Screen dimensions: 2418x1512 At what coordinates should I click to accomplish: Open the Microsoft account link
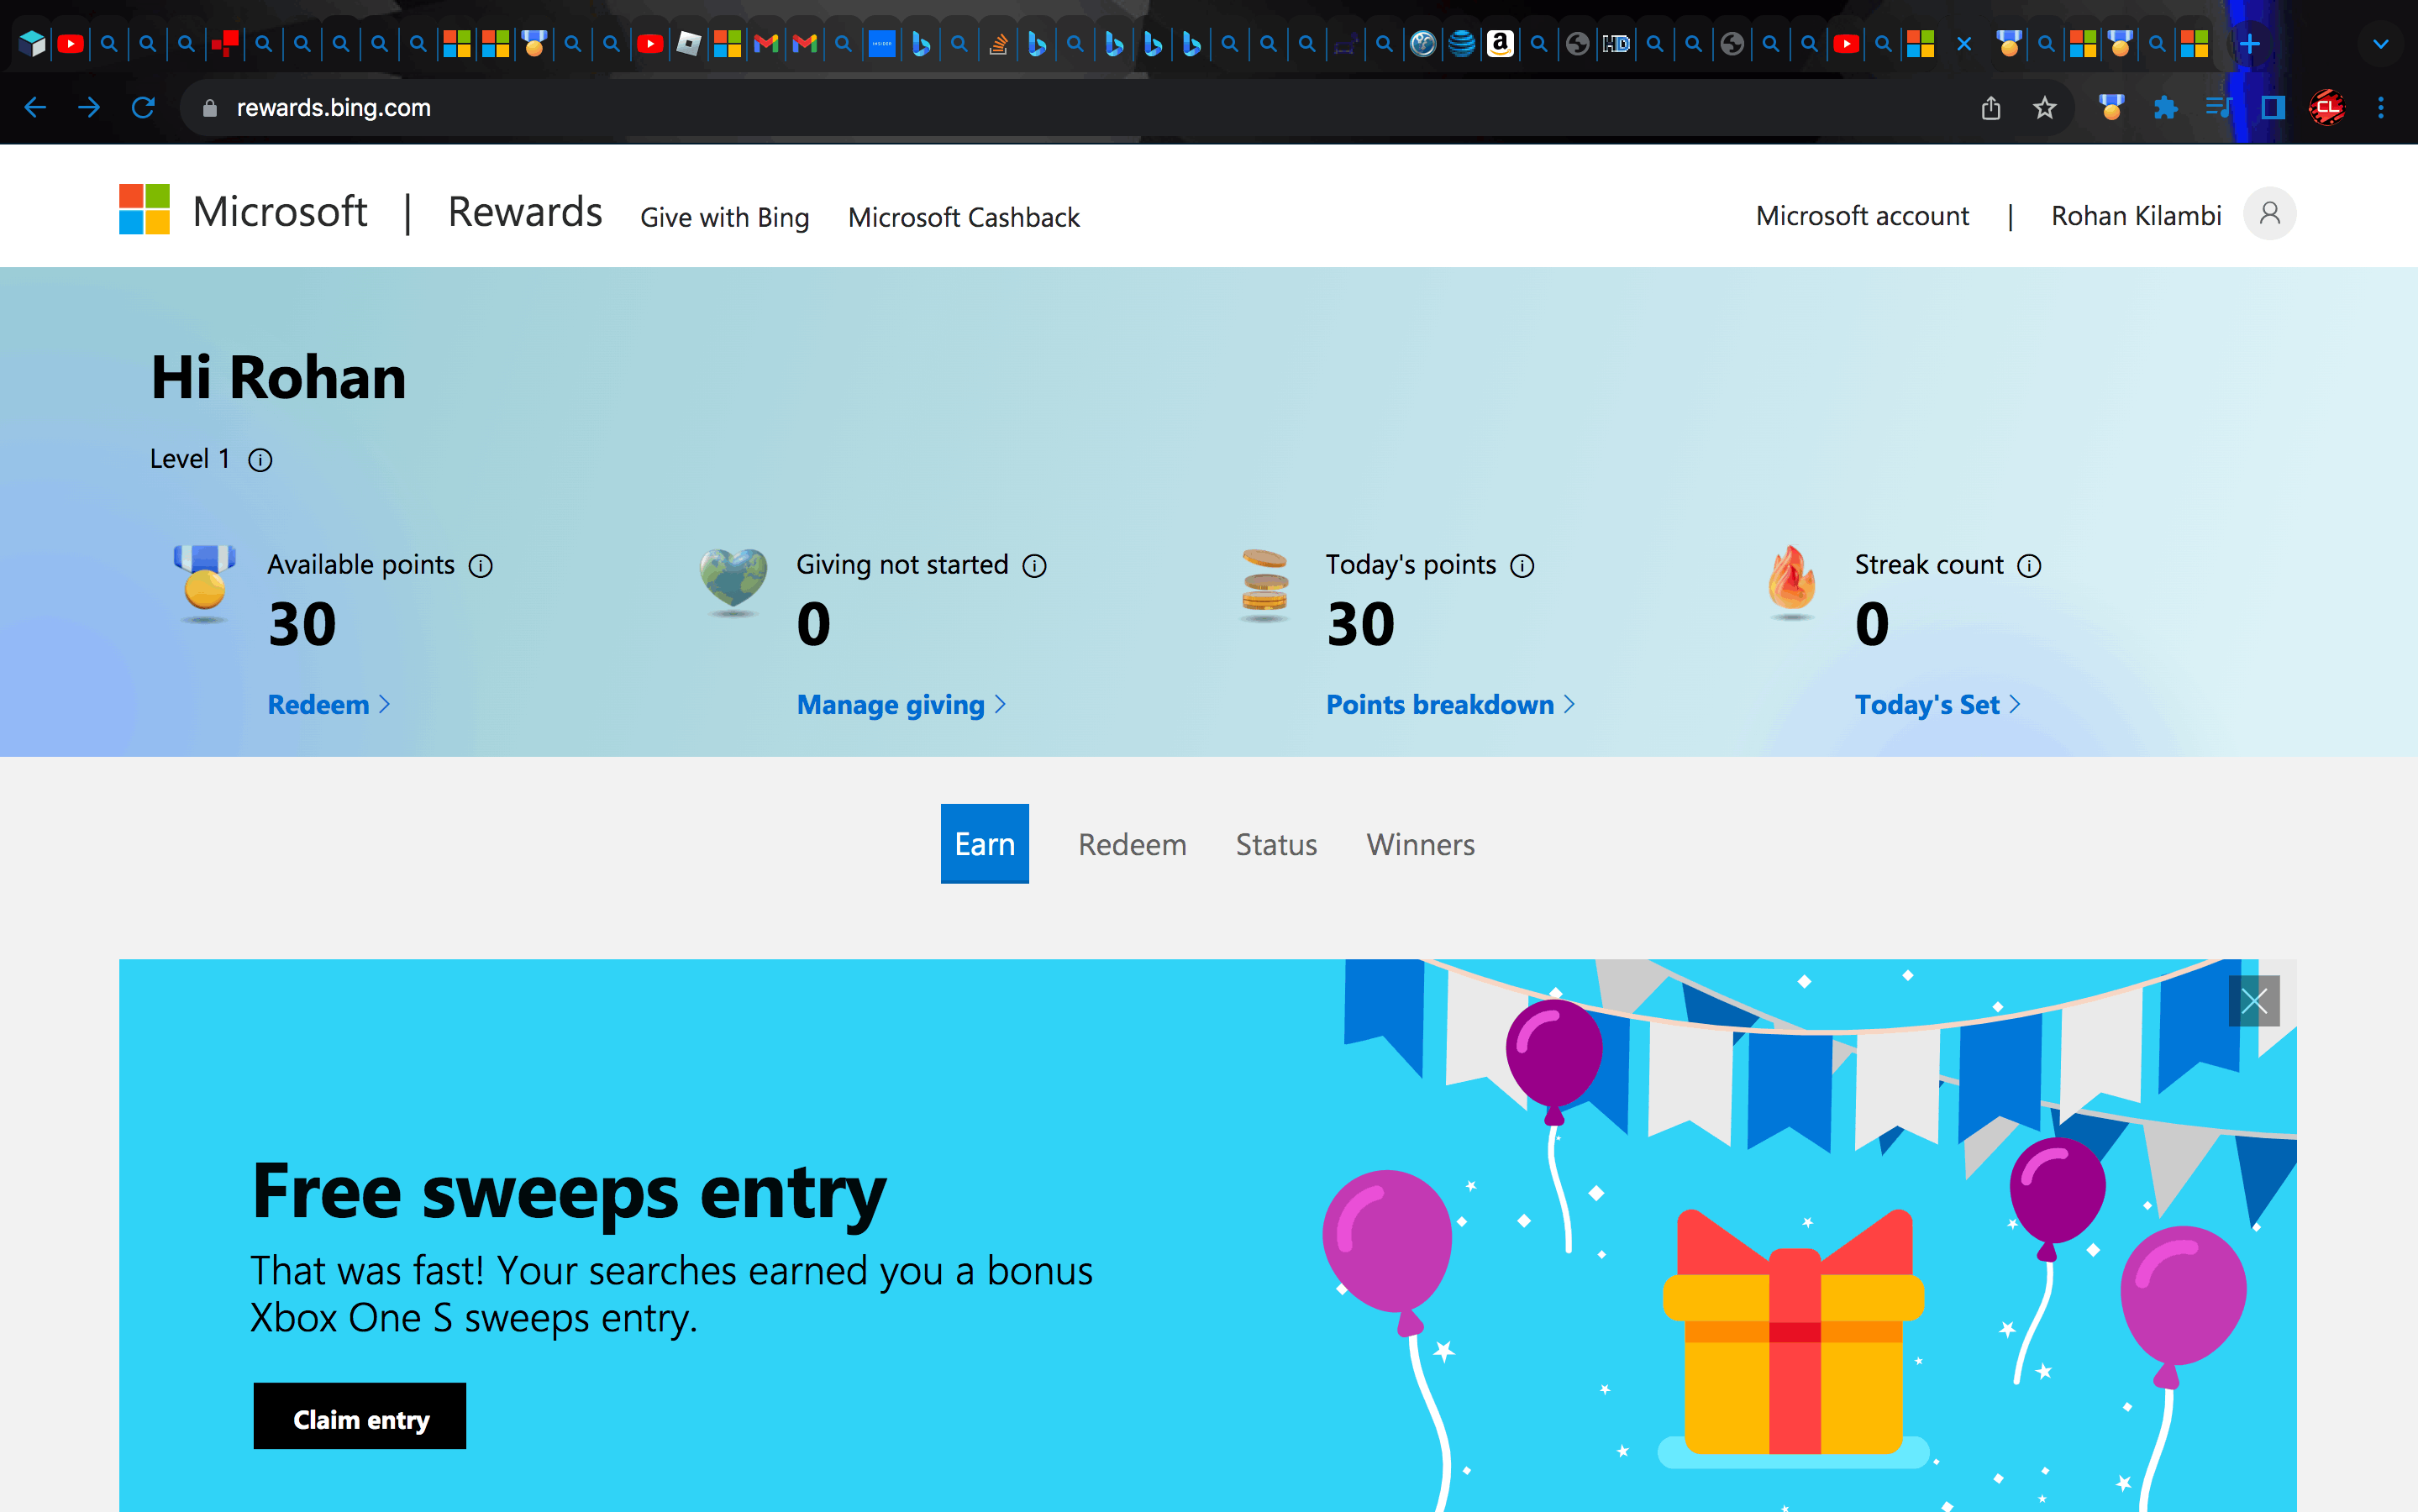[x=1862, y=215]
